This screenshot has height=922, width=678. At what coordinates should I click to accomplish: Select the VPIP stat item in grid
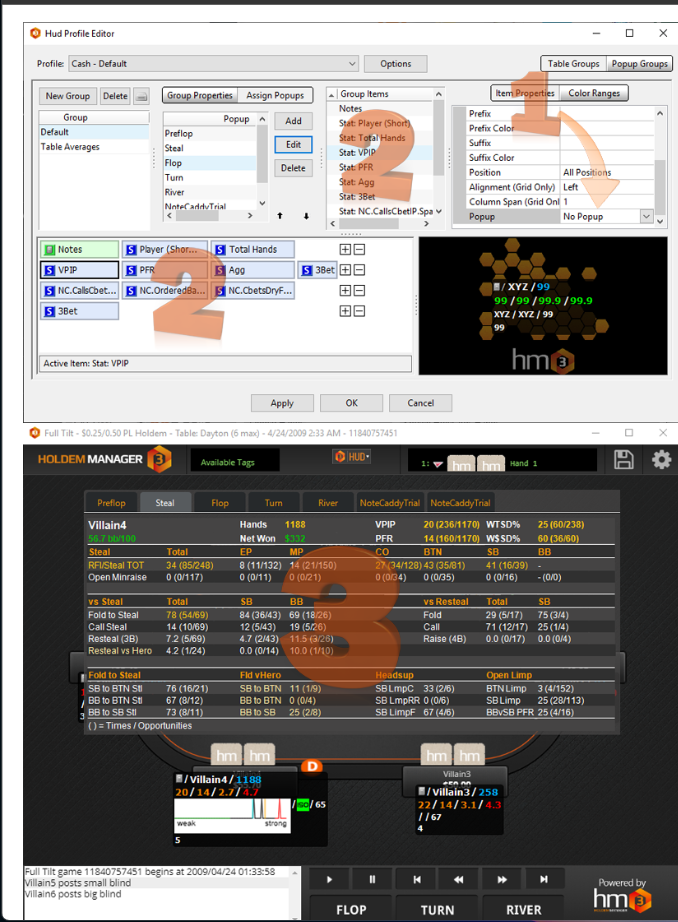point(79,270)
